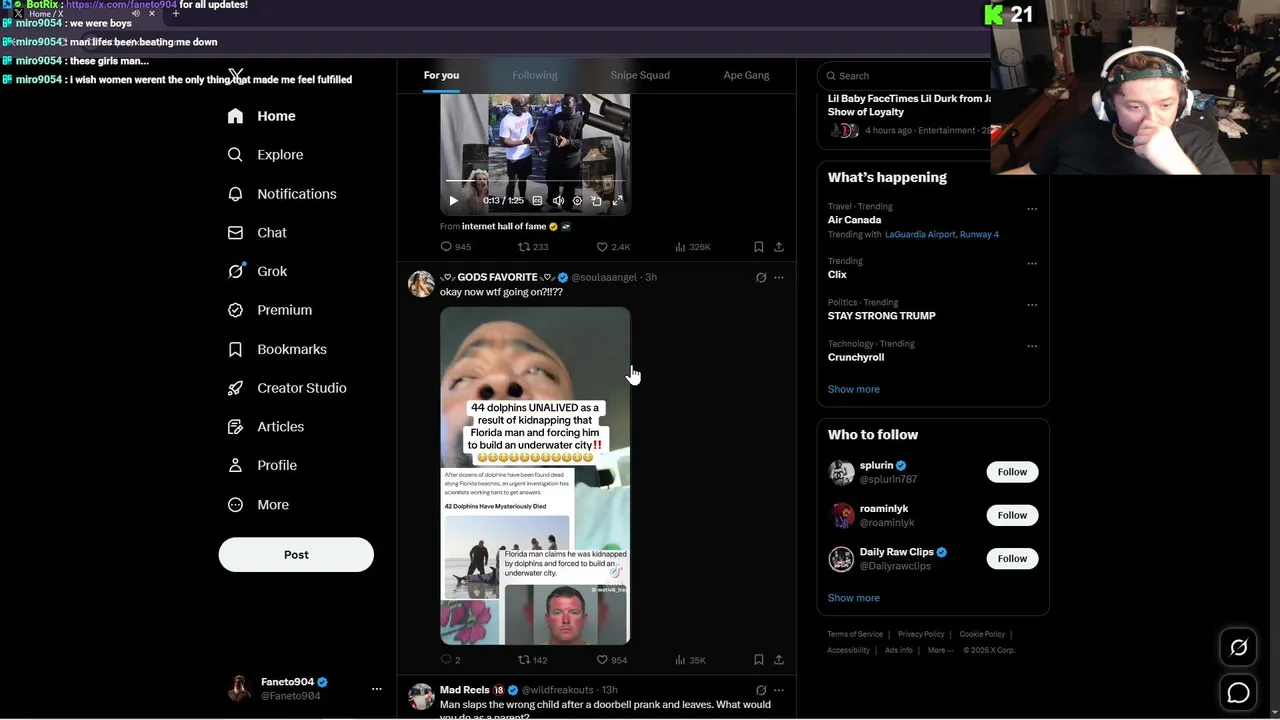
Task: Click the Post button
Action: 296,555
